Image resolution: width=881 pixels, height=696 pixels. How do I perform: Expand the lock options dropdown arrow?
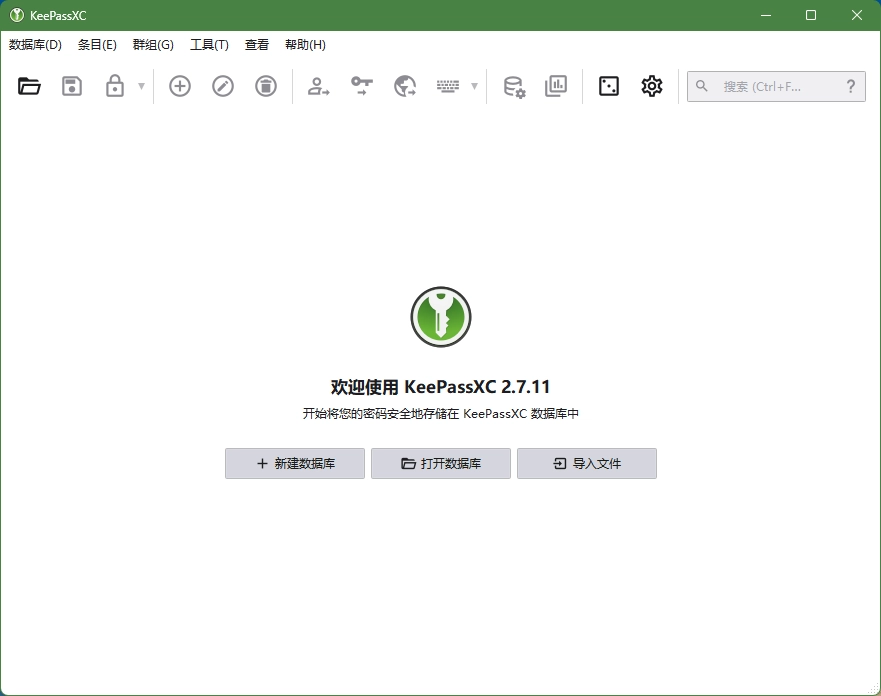click(x=138, y=86)
